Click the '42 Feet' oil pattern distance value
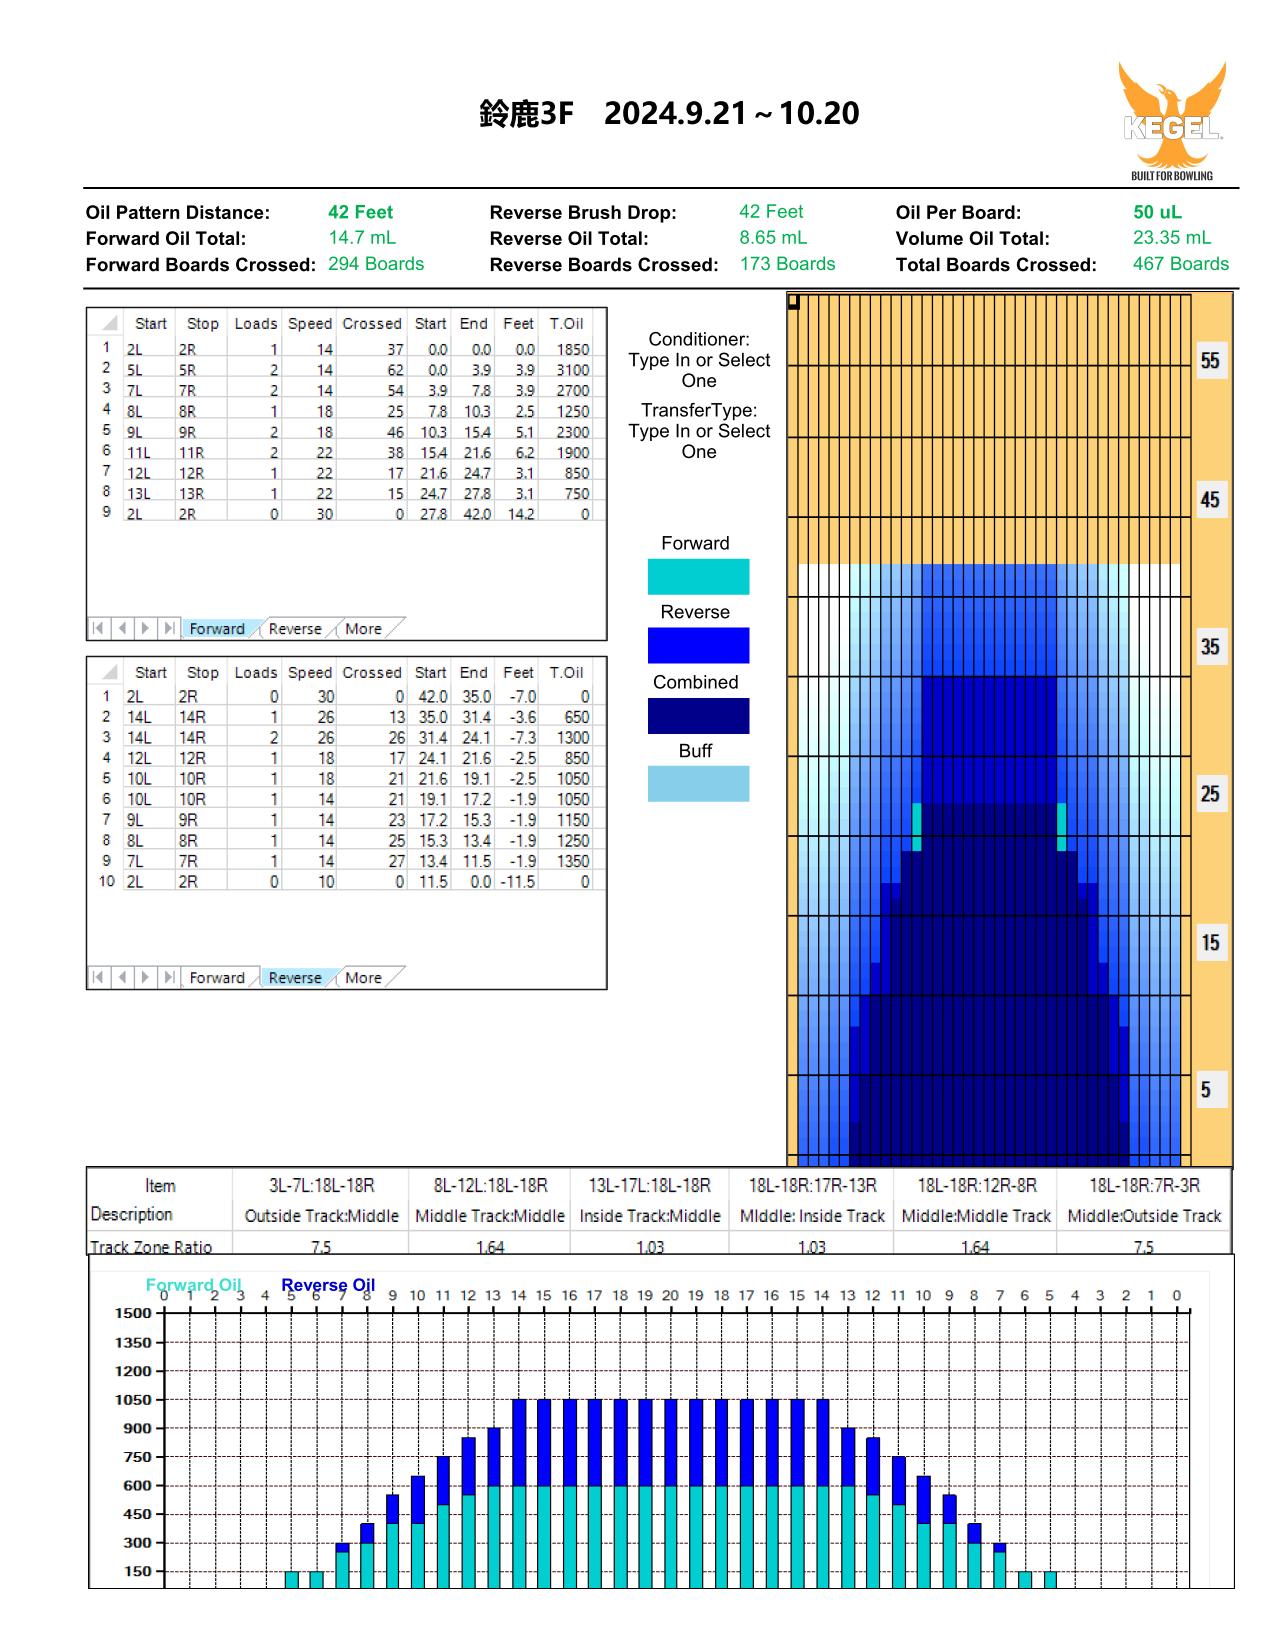 360,212
